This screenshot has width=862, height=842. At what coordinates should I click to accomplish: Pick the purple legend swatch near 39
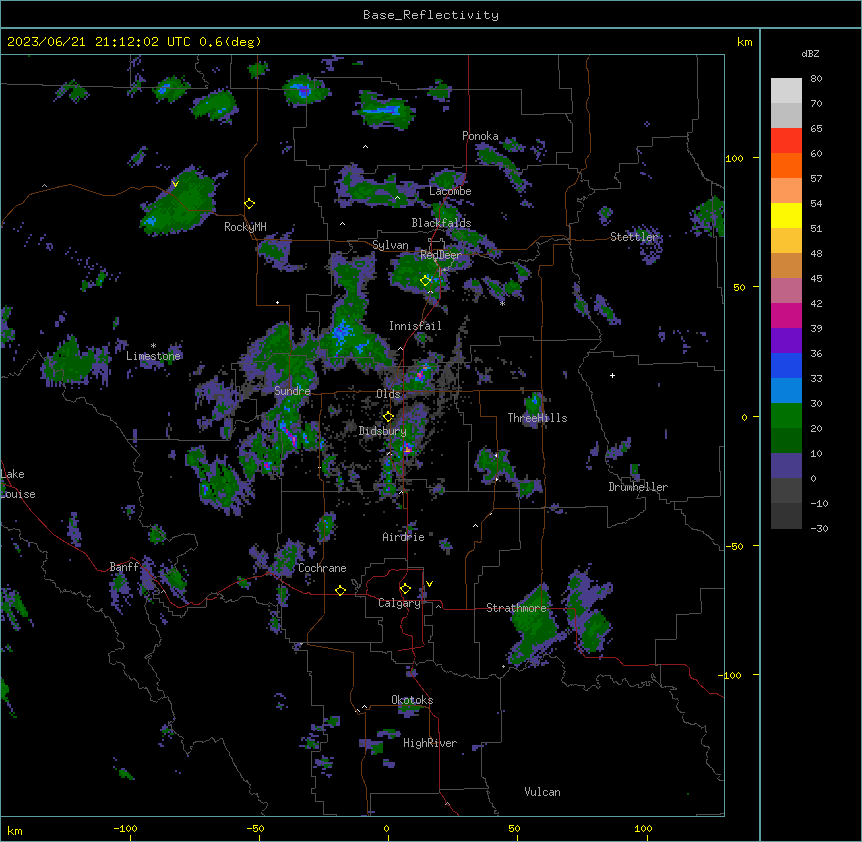coord(786,341)
